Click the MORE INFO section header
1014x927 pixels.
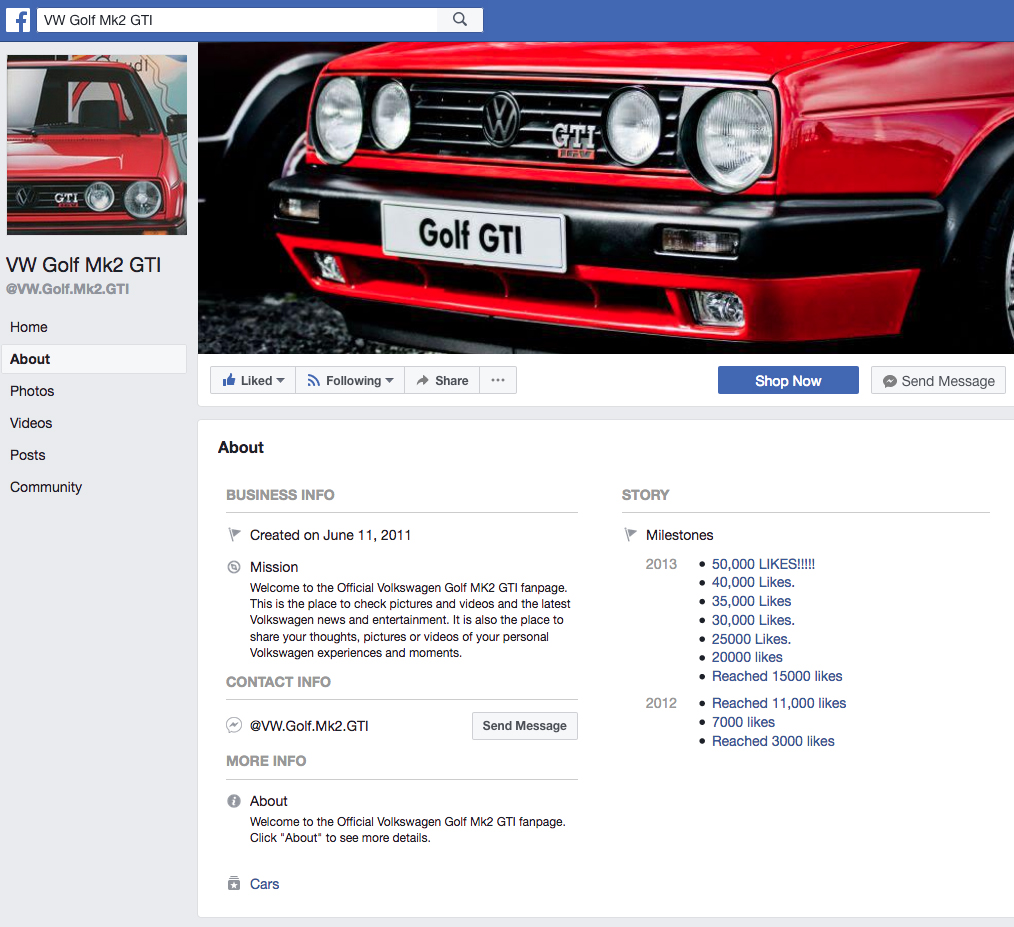266,761
